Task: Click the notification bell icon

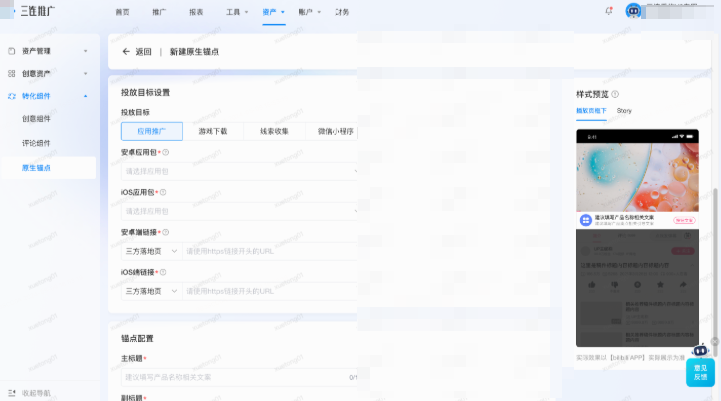Action: click(x=609, y=11)
